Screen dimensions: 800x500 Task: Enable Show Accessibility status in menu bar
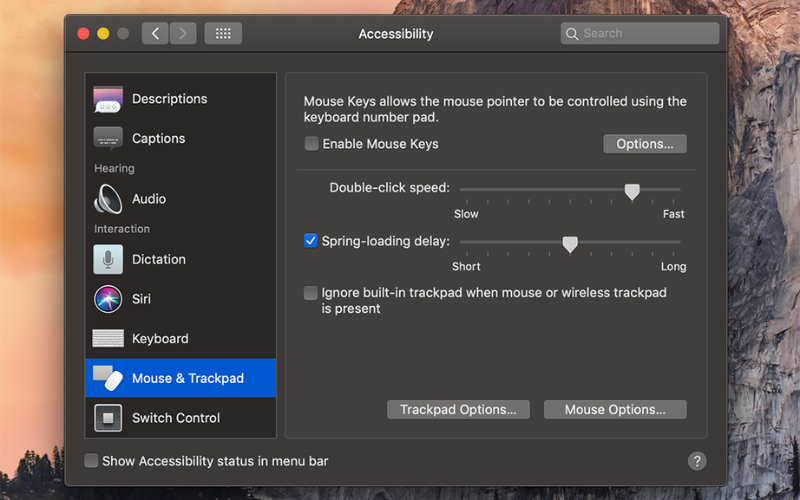tap(91, 461)
